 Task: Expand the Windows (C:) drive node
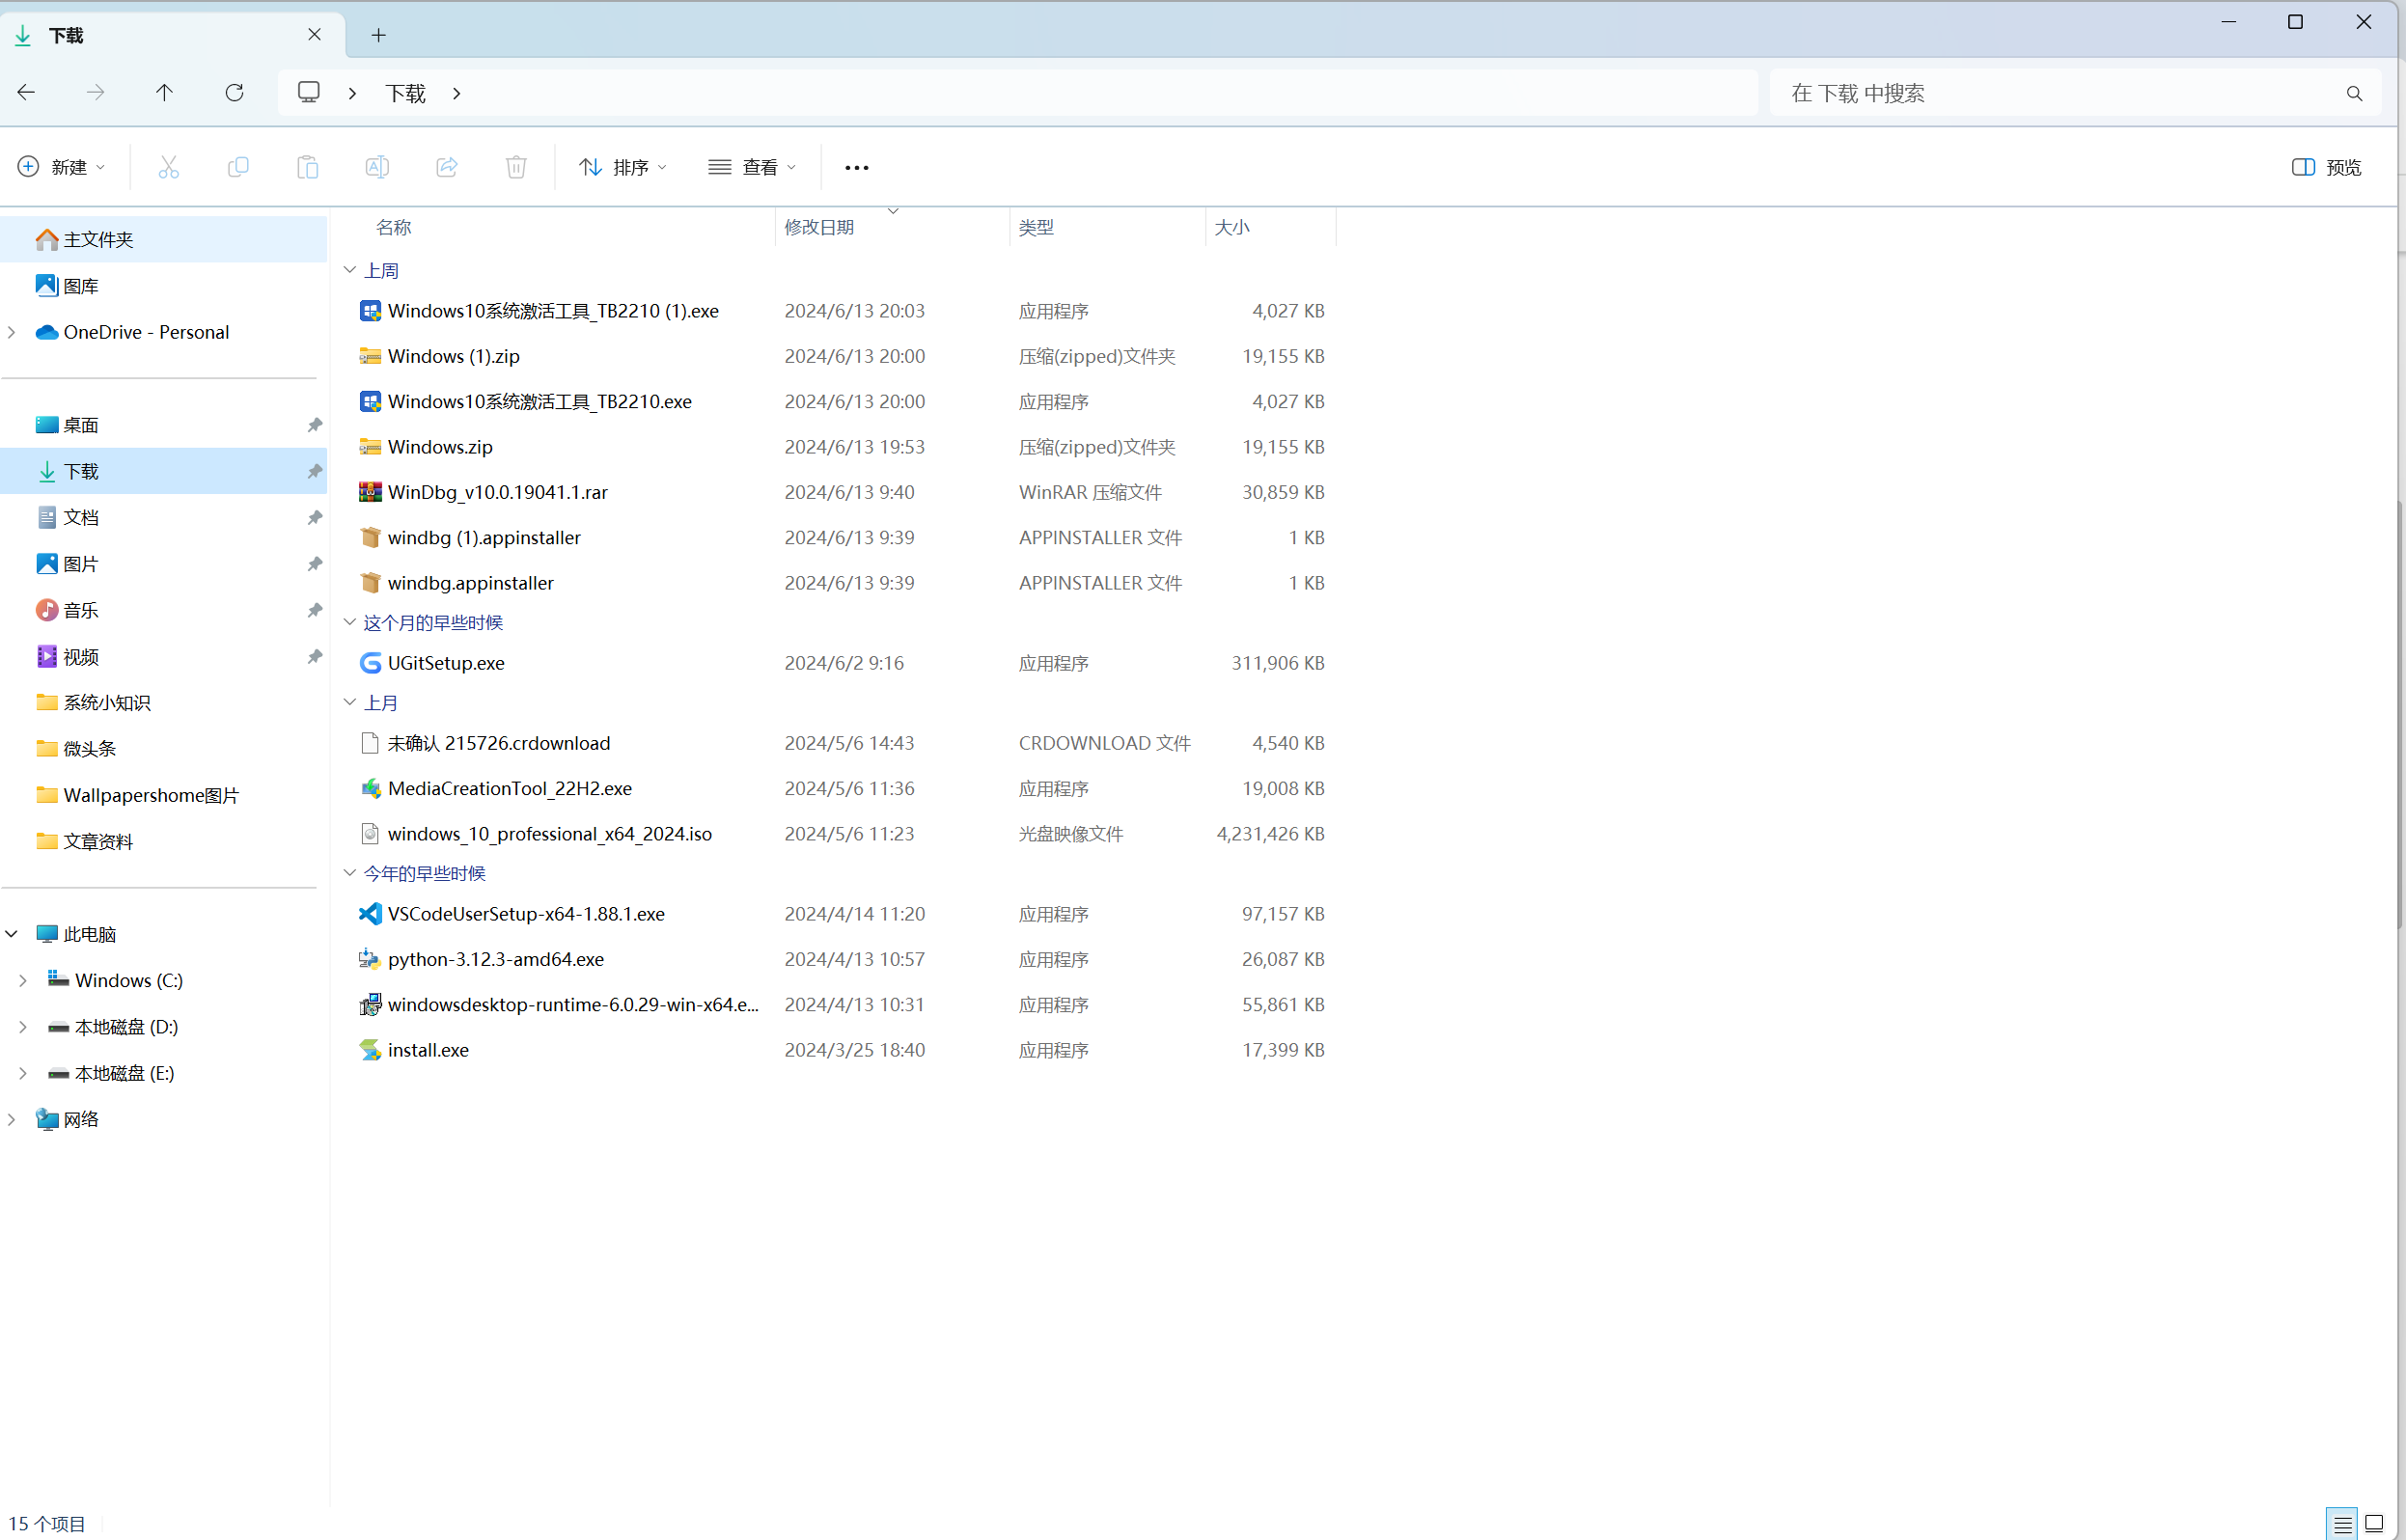[23, 980]
